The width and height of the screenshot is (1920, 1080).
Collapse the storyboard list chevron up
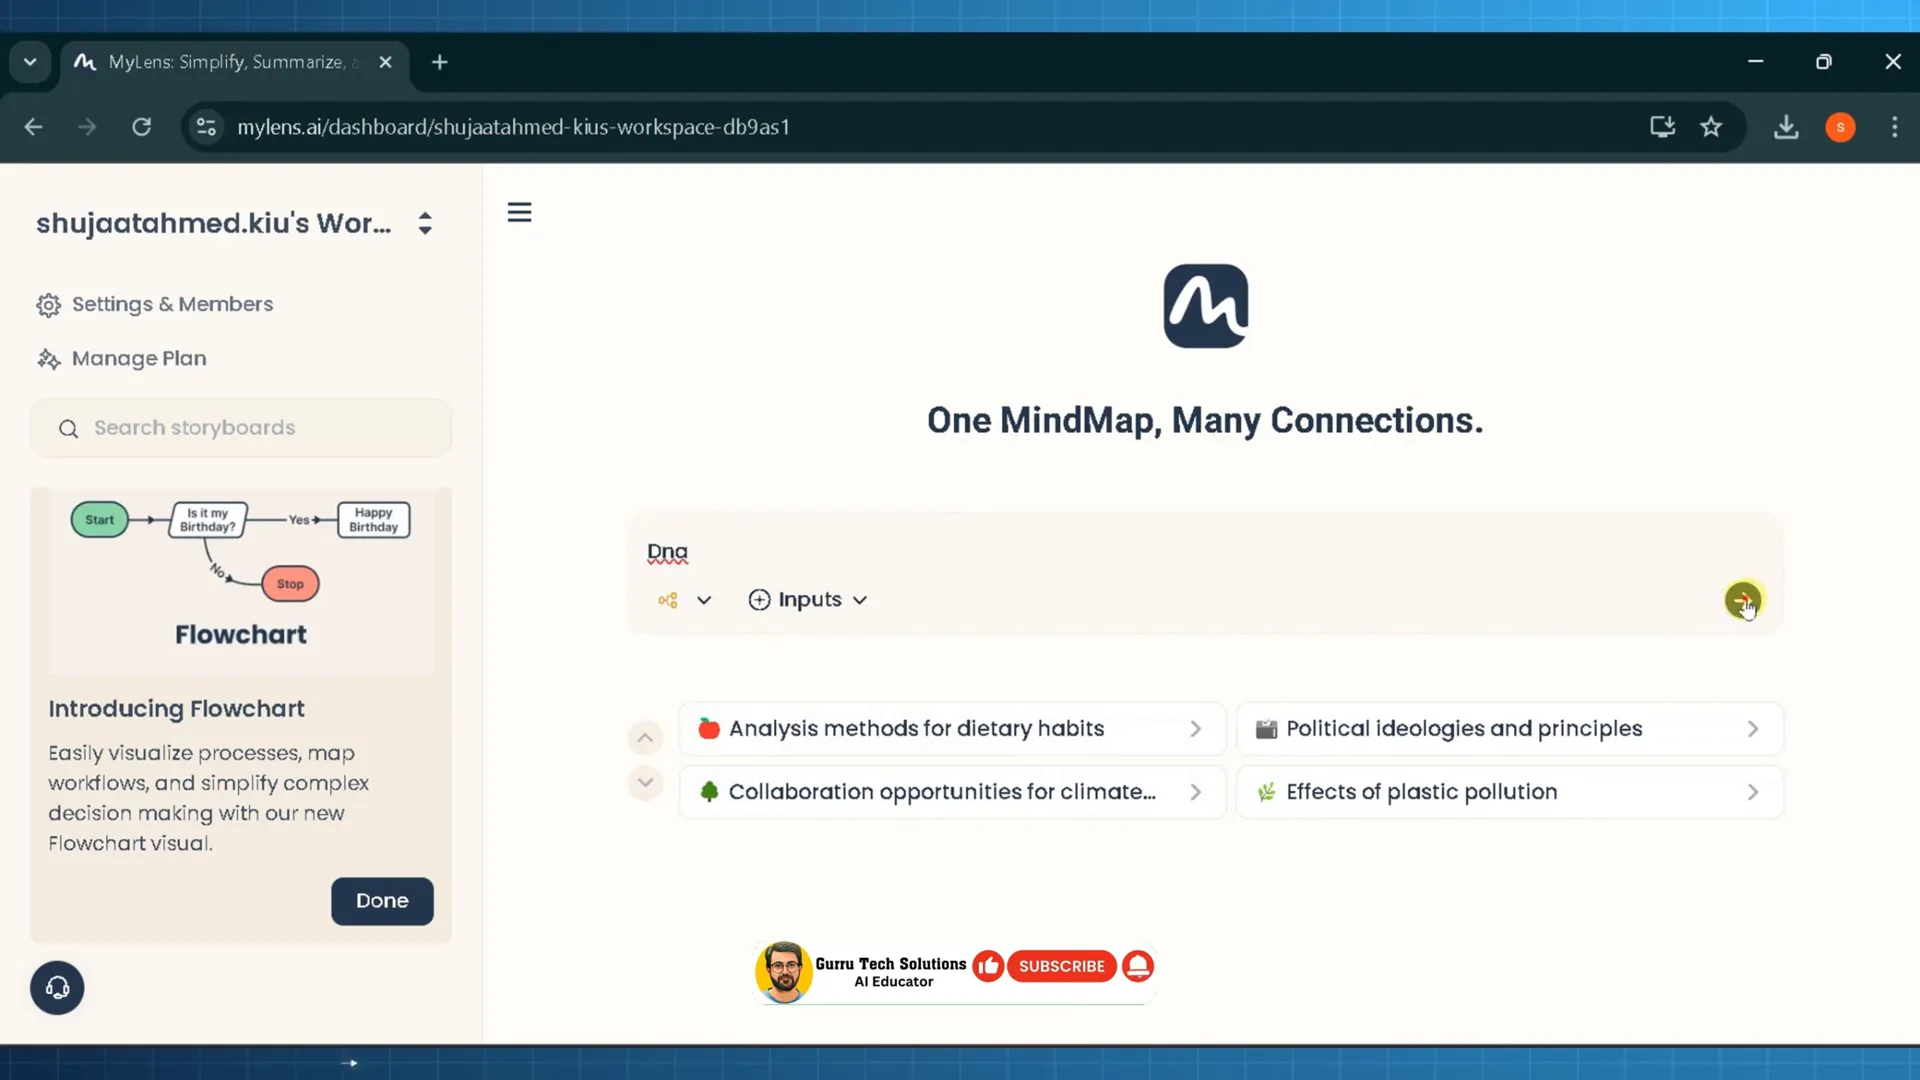(646, 736)
